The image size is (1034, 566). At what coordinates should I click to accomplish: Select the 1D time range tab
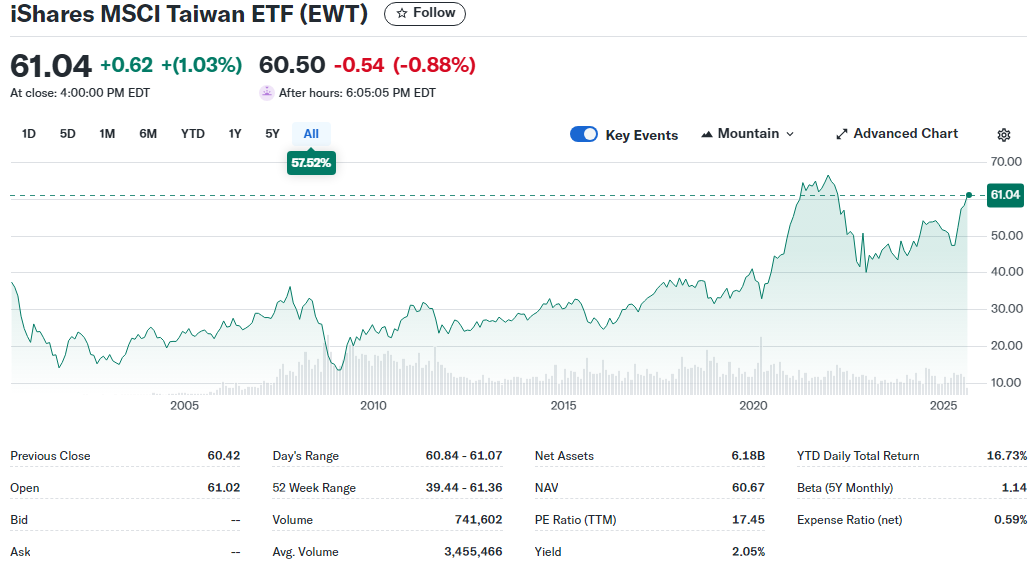click(28, 134)
